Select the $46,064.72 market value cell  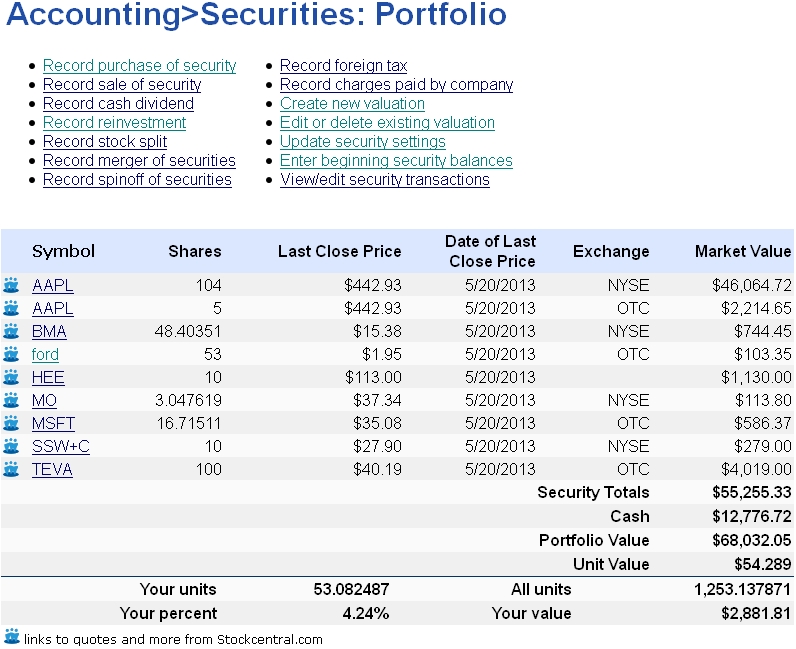click(x=752, y=285)
